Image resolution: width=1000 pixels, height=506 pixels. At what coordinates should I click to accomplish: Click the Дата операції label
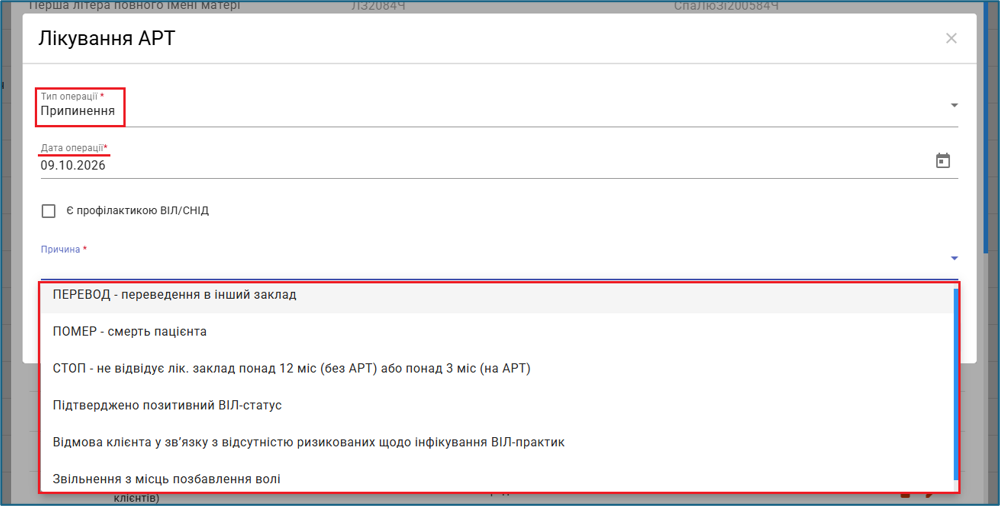point(72,147)
